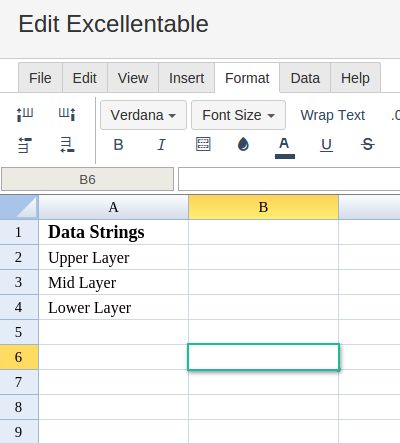Insert column right icon
The image size is (400, 443).
click(67, 114)
